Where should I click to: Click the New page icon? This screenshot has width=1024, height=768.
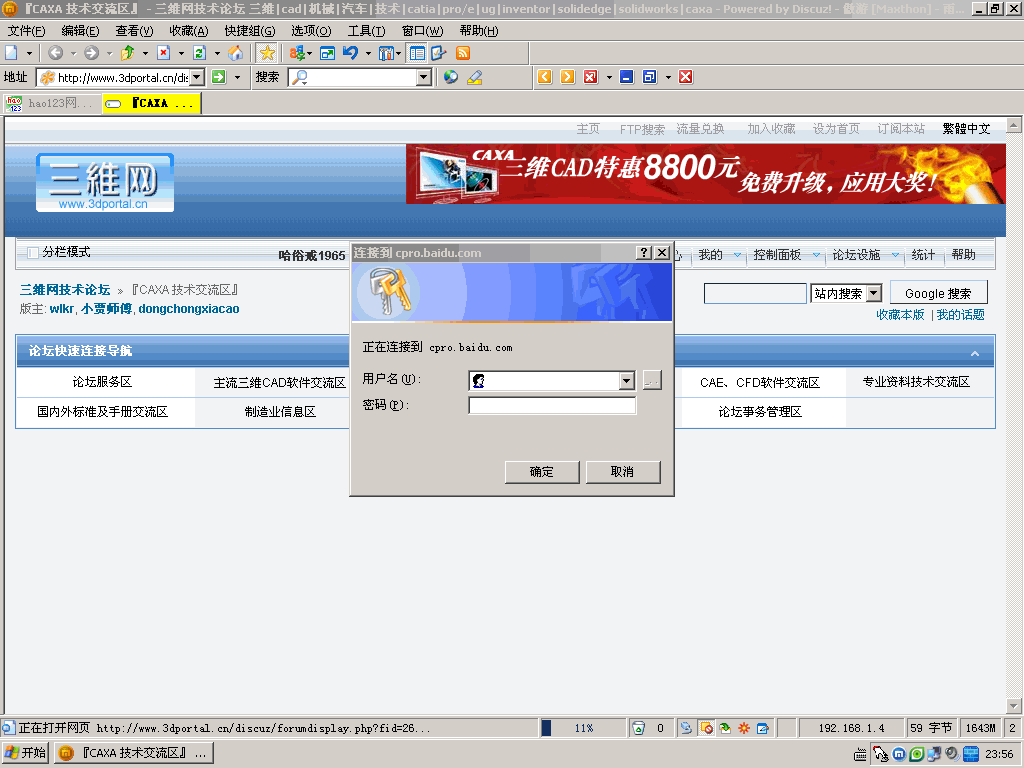click(11, 53)
